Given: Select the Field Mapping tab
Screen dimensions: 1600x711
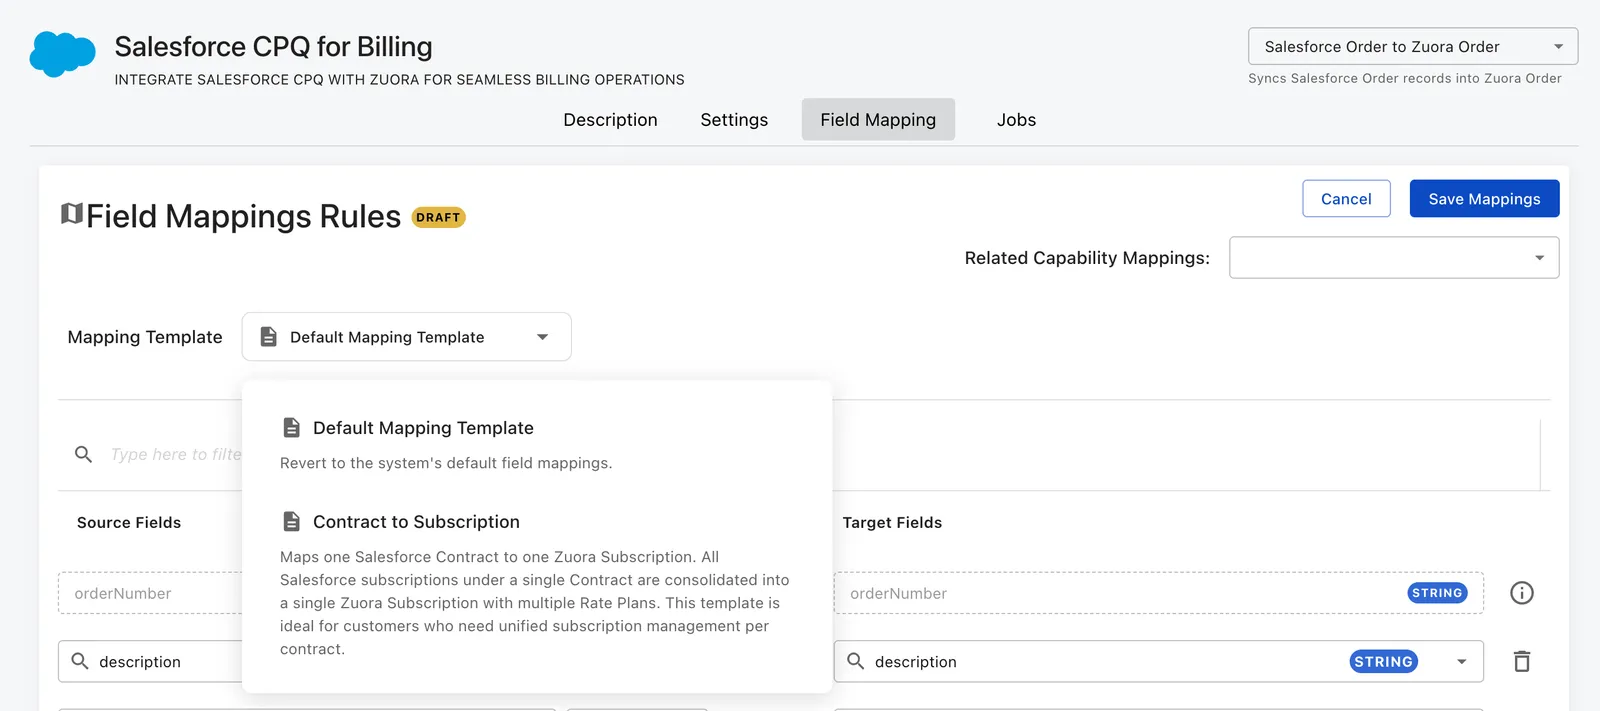Looking at the screenshot, I should click(878, 120).
